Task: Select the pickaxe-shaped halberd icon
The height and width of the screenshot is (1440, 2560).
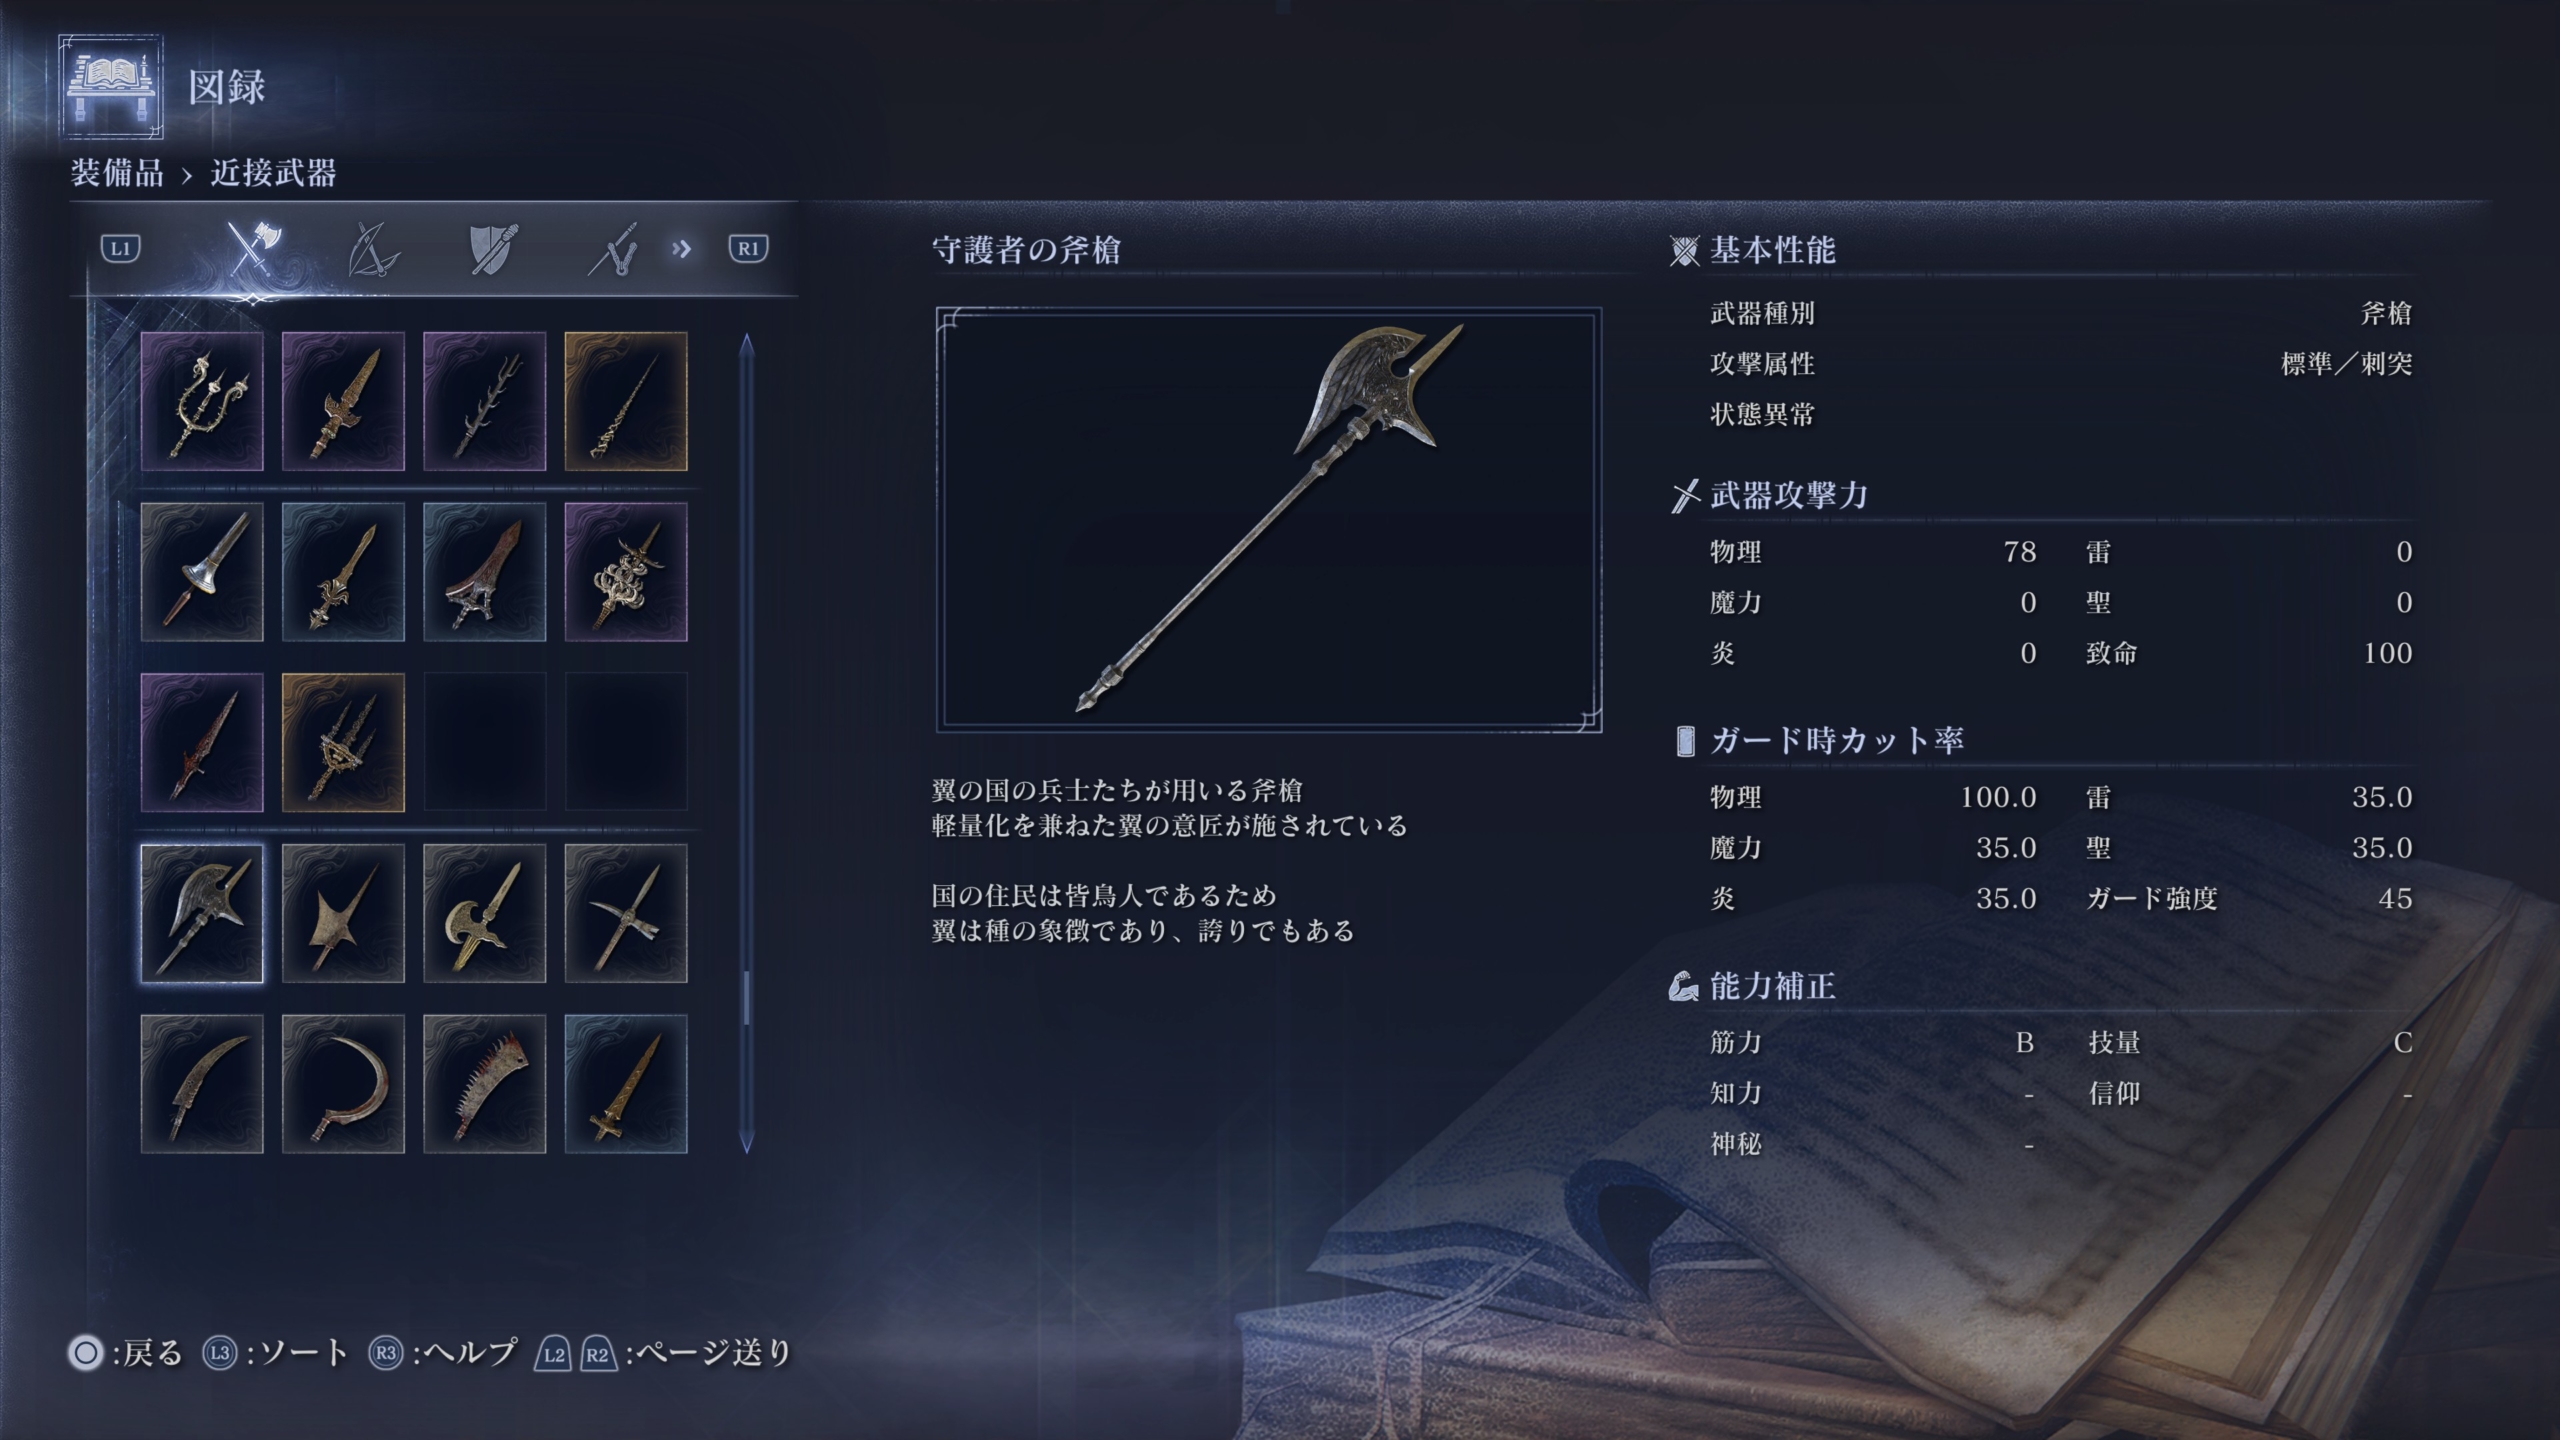Action: tap(626, 913)
